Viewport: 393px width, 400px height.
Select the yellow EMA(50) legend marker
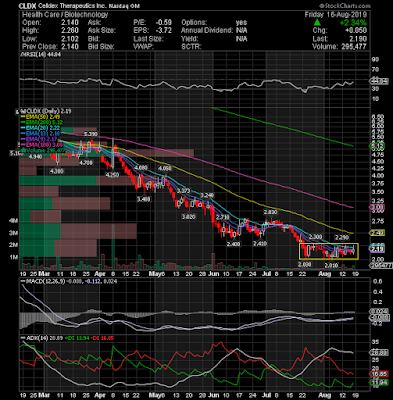pos(23,117)
